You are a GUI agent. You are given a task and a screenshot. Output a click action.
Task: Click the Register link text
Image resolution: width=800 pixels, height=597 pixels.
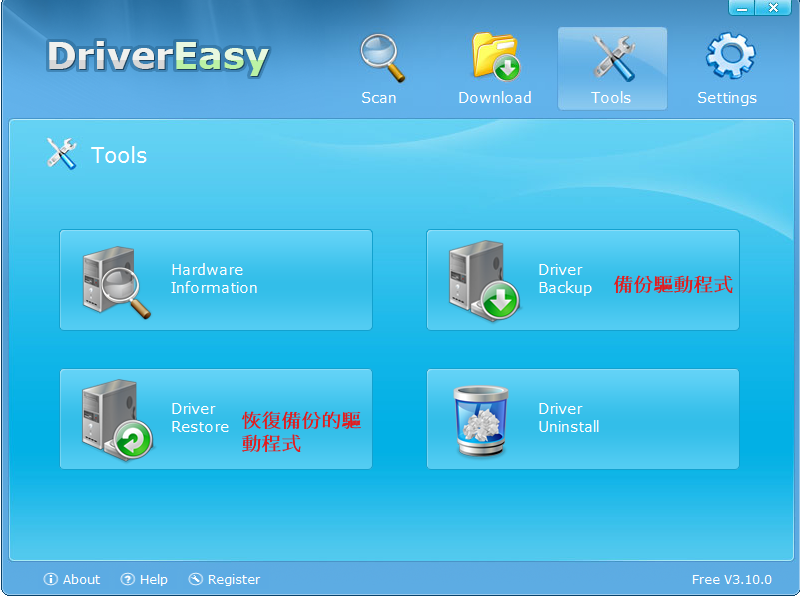point(234,580)
